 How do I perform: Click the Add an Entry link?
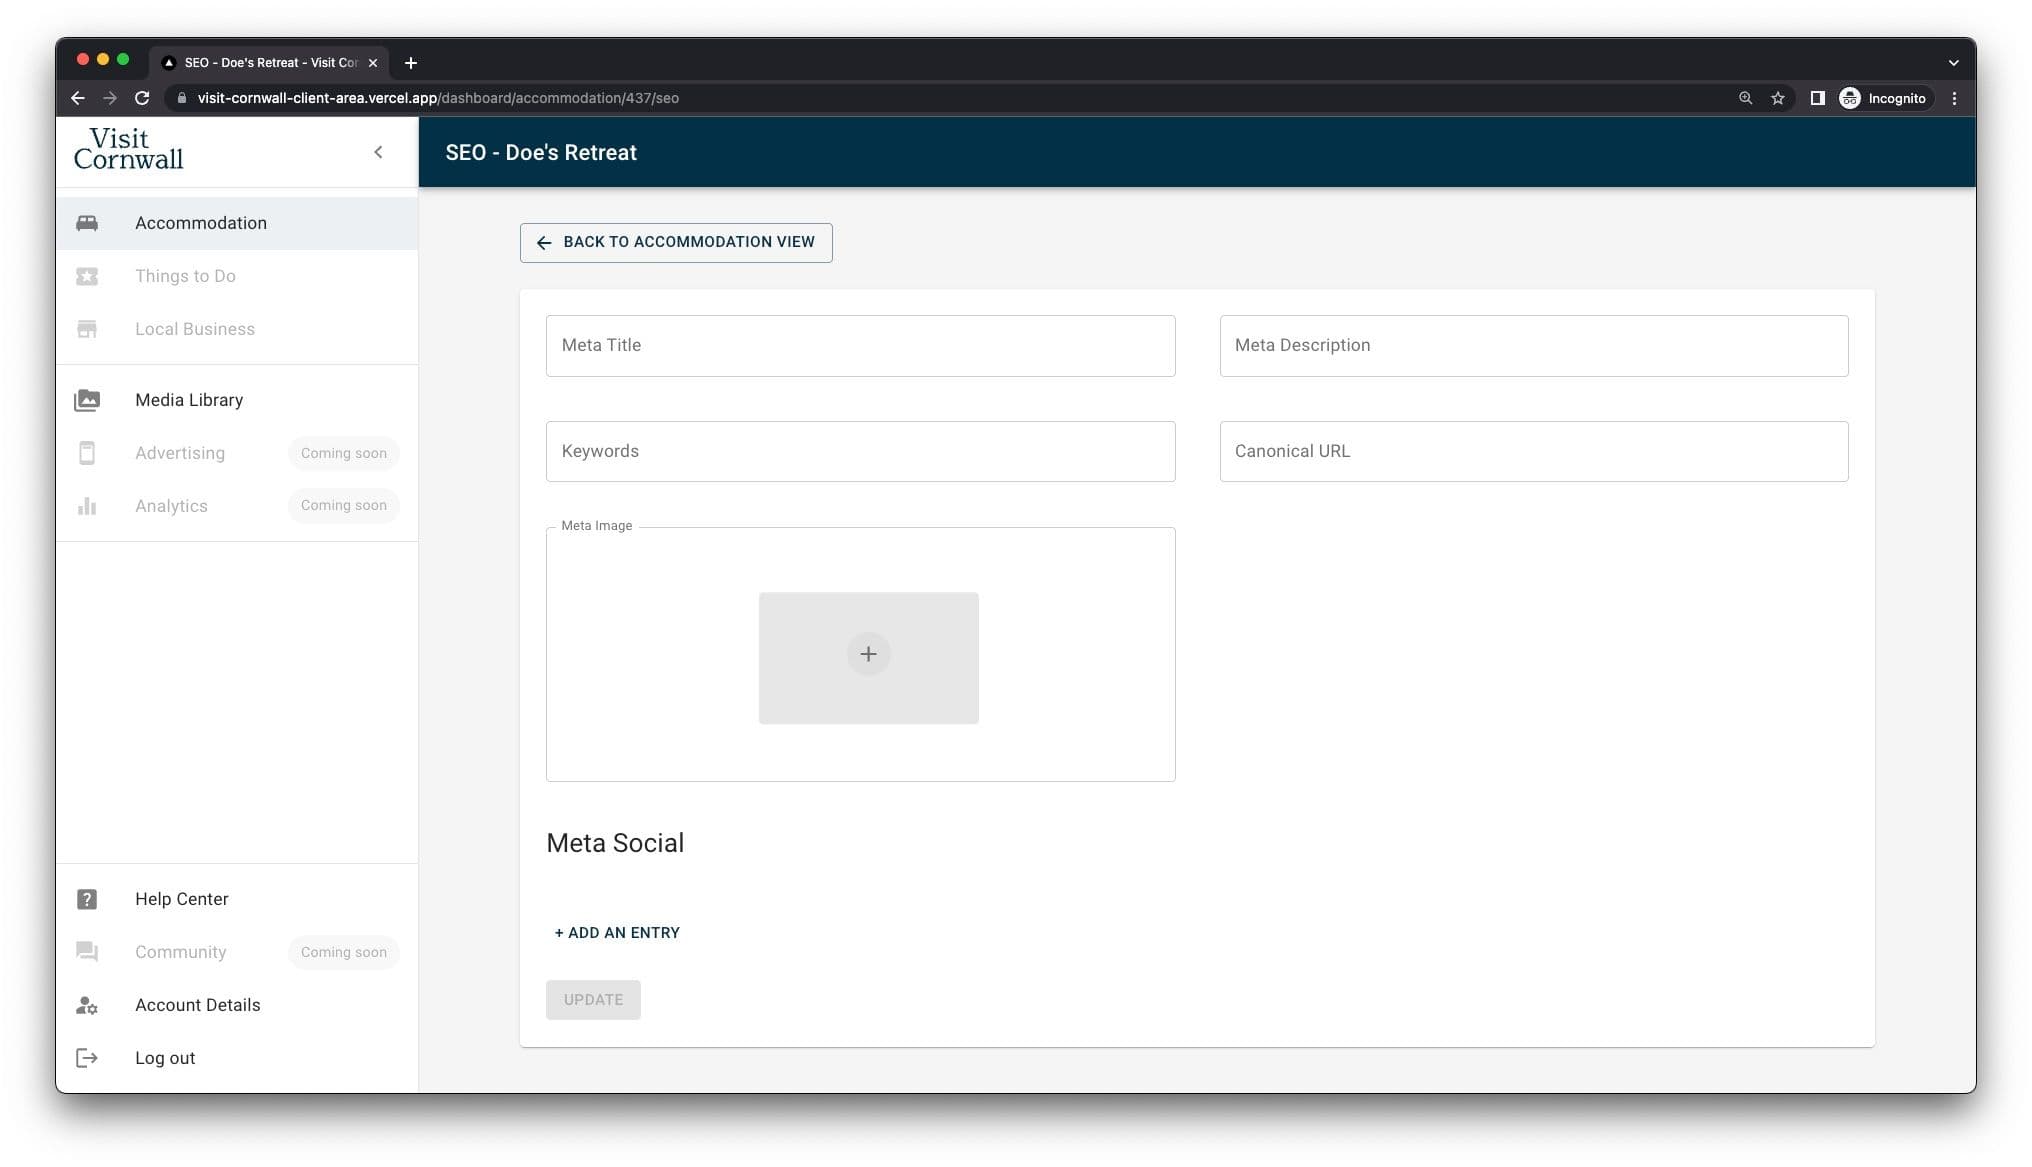click(617, 933)
